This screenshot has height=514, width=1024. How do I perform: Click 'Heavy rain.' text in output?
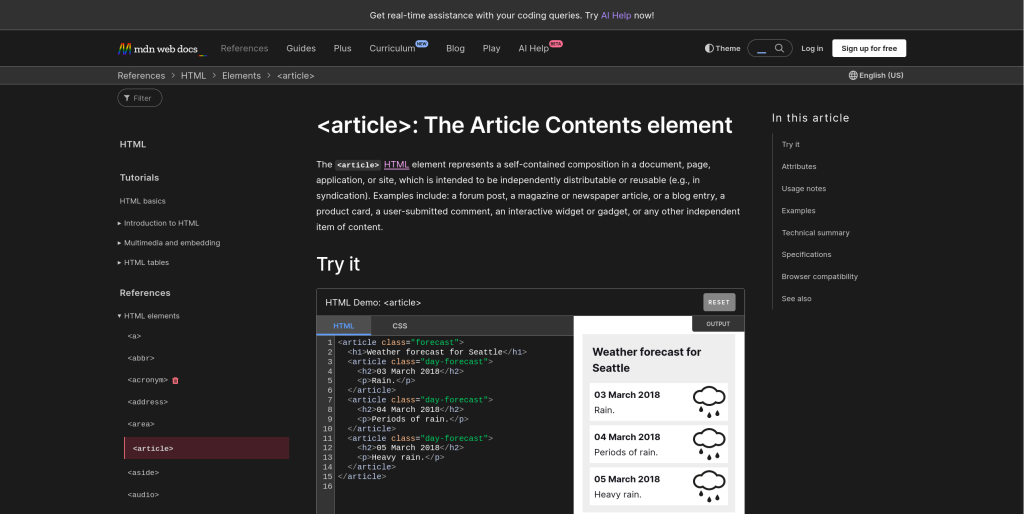[x=617, y=494]
